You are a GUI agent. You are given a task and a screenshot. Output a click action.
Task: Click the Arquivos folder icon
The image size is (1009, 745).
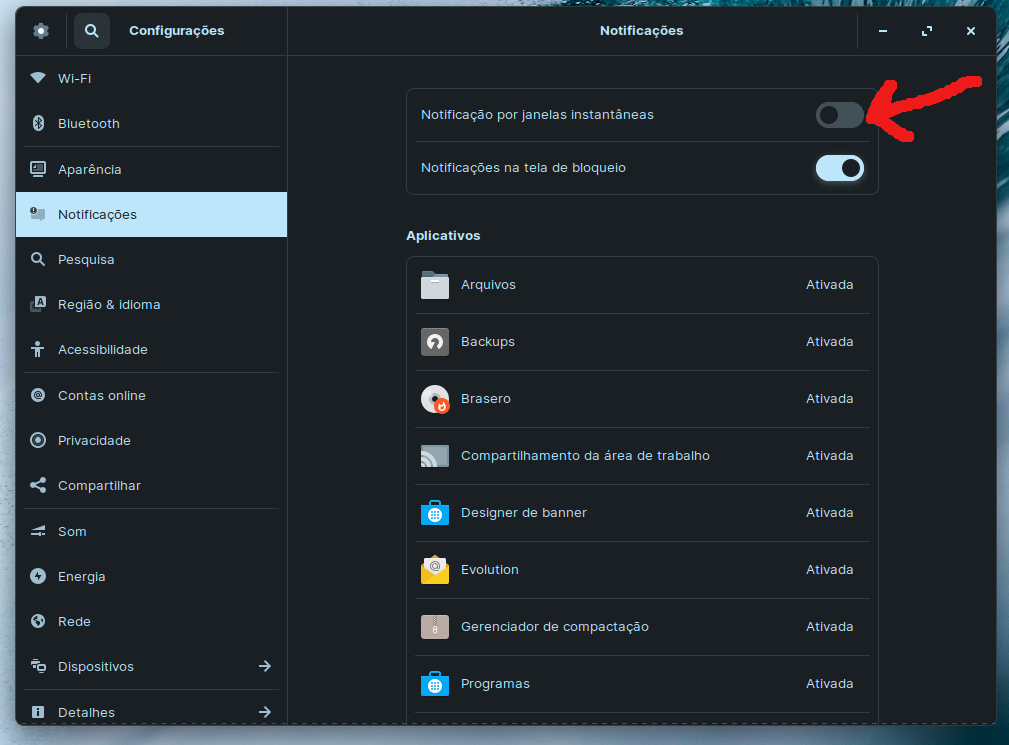435,285
